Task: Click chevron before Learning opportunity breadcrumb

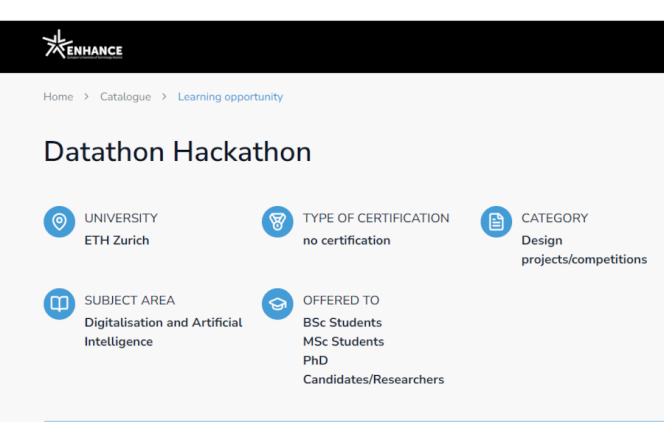Action: point(165,97)
